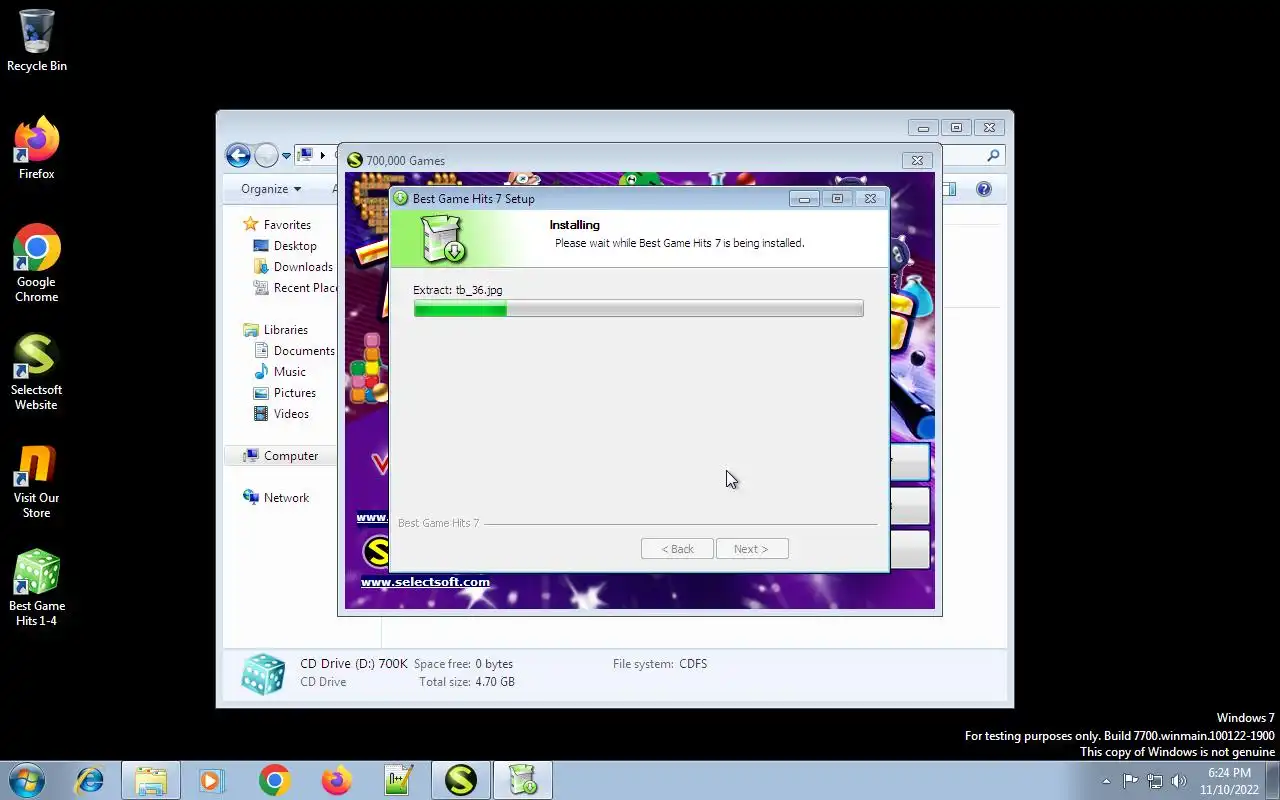Switch to Windows Explorer taskbar button
1280x800 pixels.
tap(151, 780)
